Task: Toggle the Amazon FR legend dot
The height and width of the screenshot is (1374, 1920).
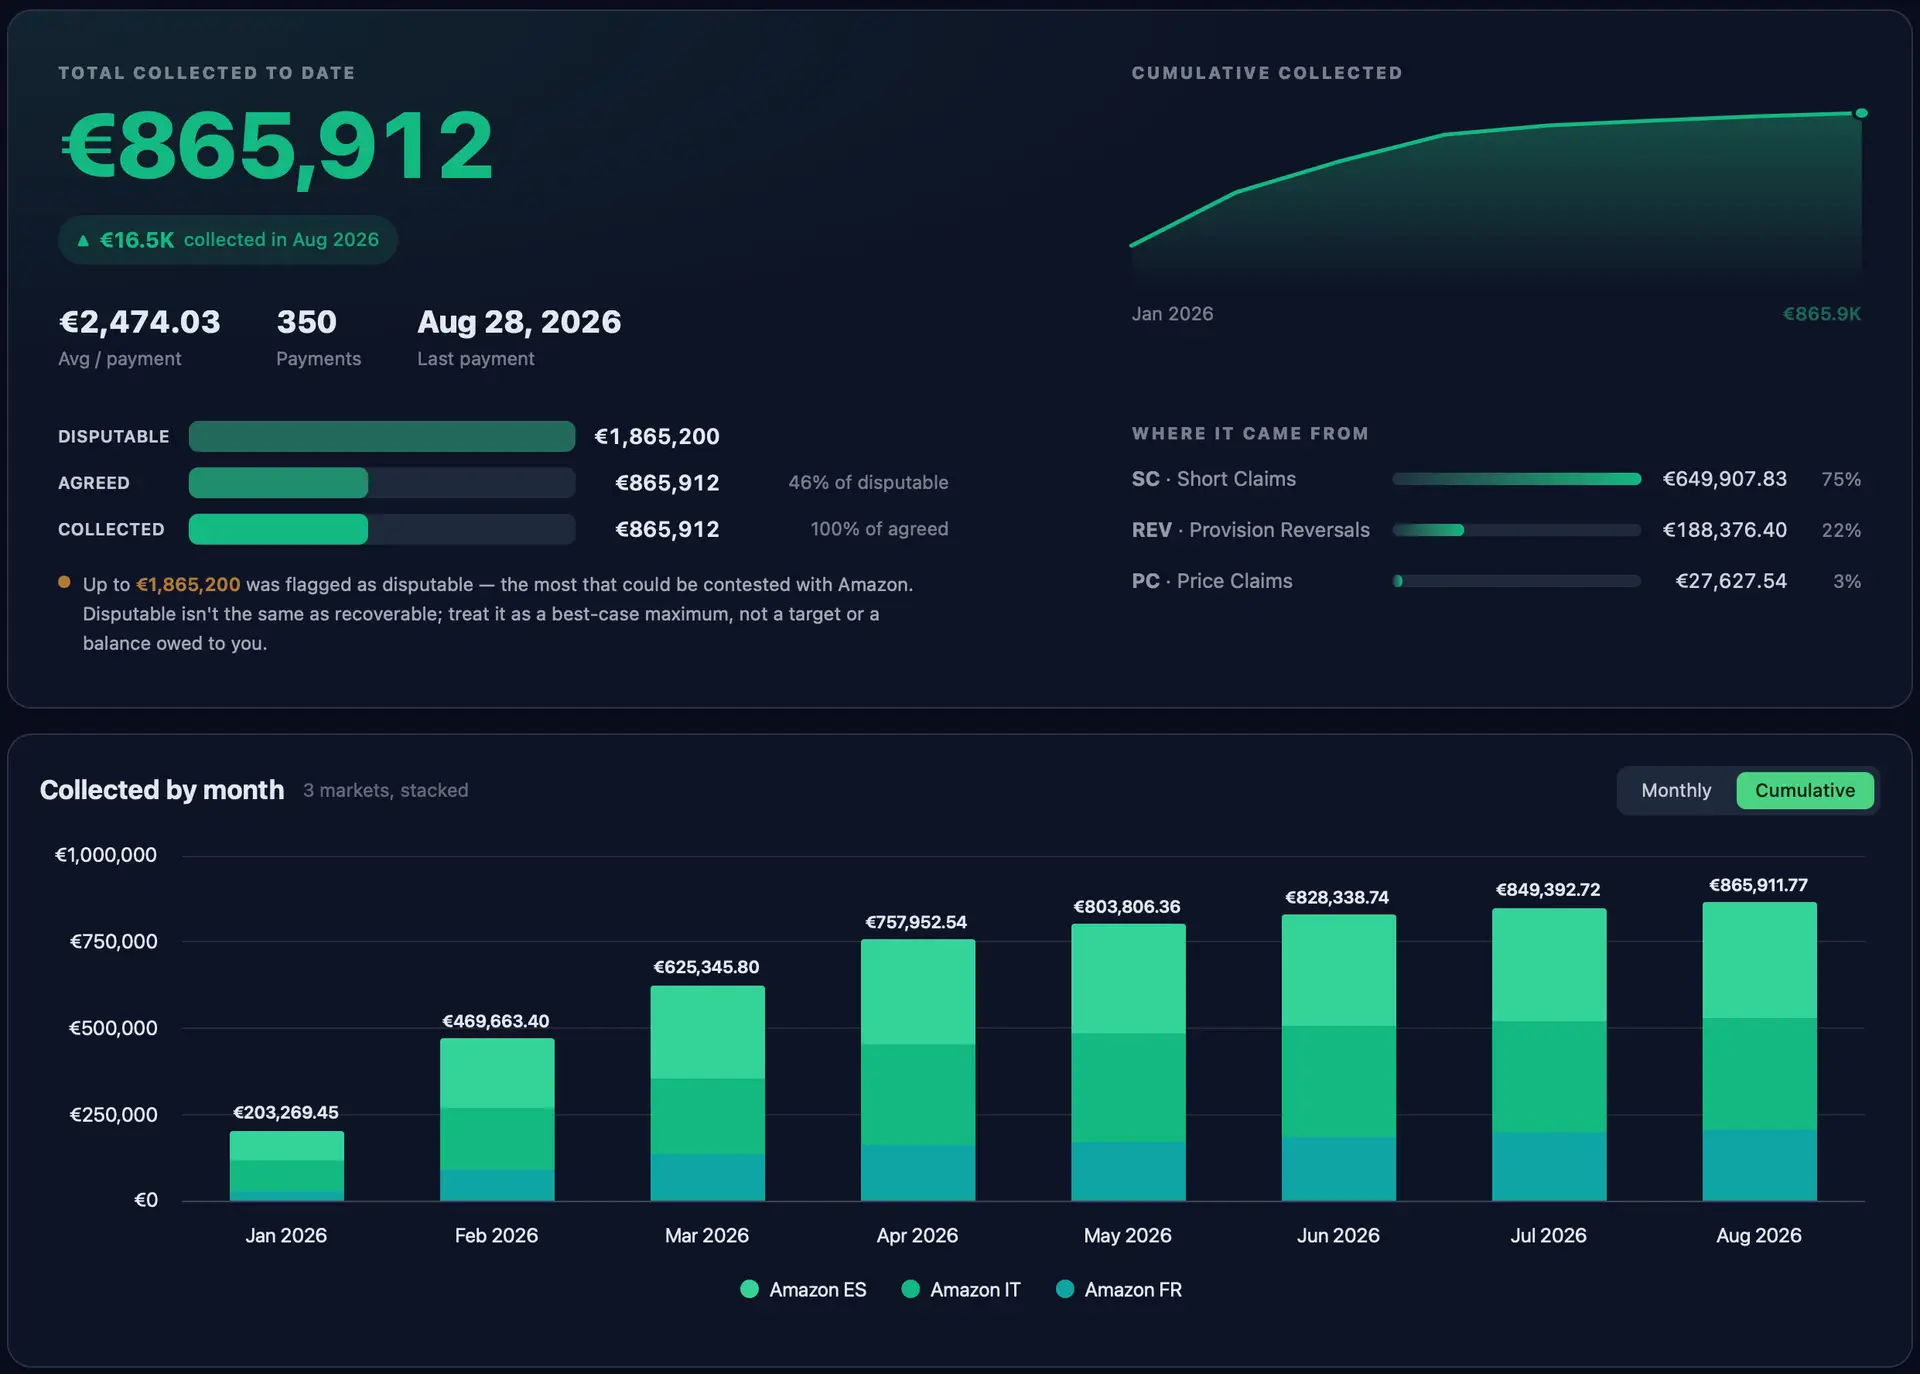Action: coord(1065,1289)
